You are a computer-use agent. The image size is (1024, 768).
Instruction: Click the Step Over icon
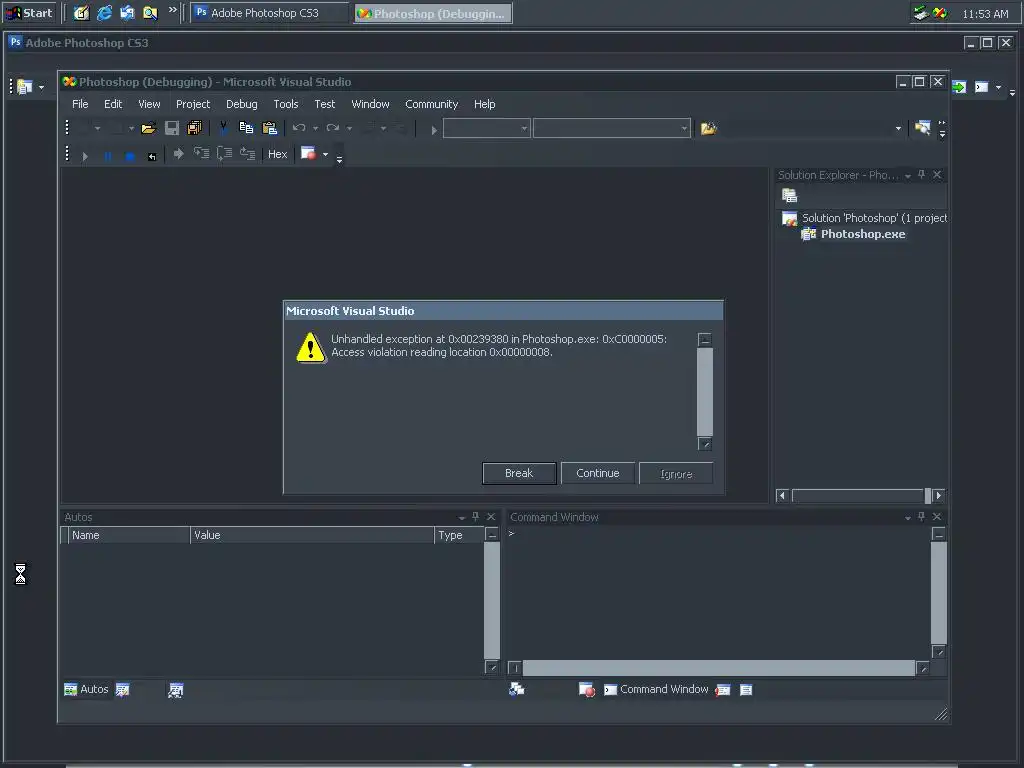224,154
